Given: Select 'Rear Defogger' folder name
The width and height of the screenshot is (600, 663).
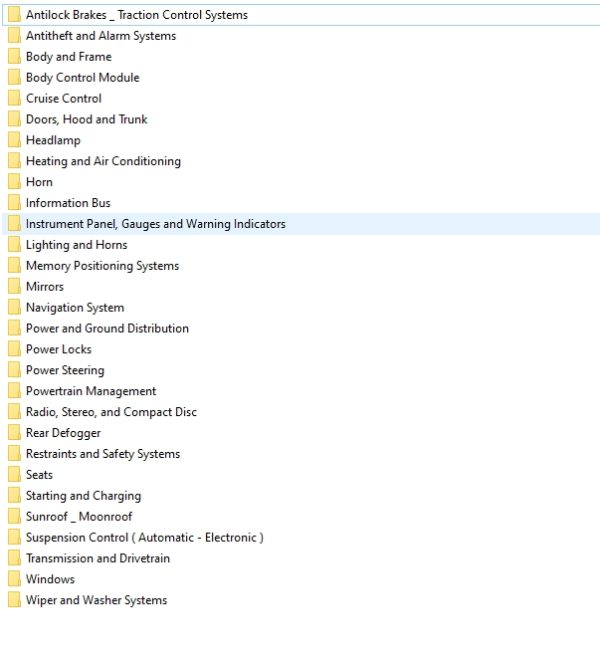Looking at the screenshot, I should (63, 433).
